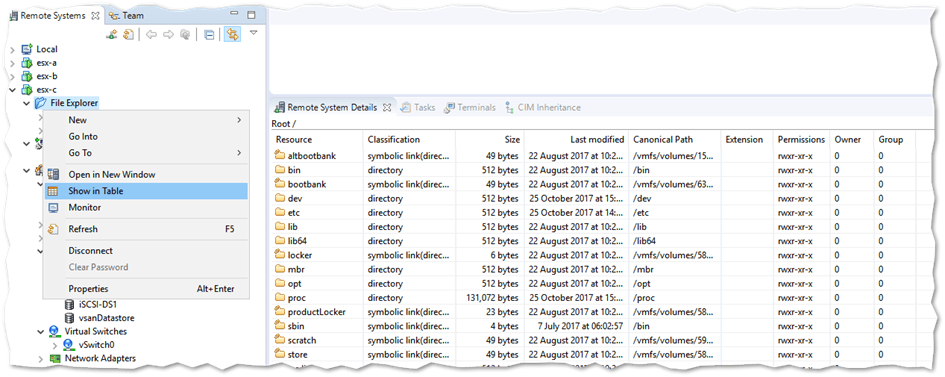
Task: Click the iSCSI-DS1 datastore icon
Action: click(x=70, y=305)
